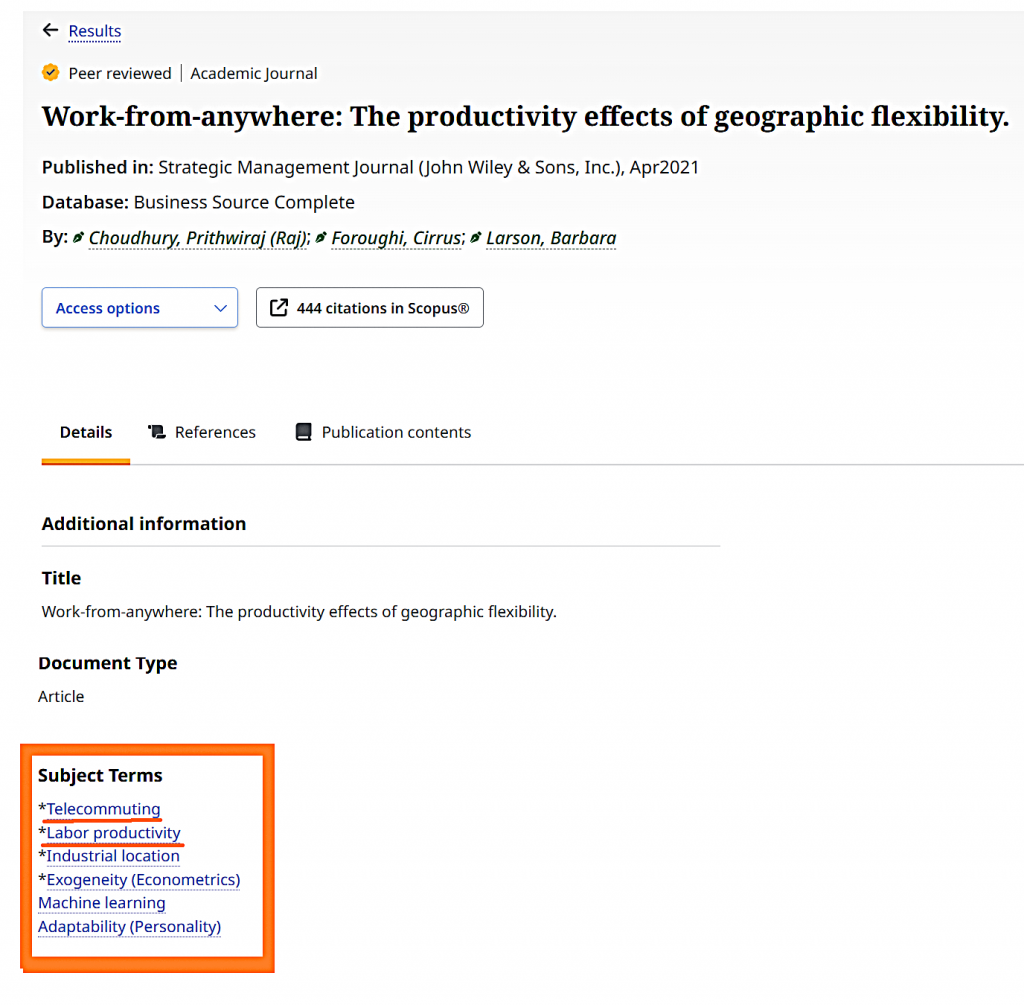Viewport: 1024px width, 1005px height.
Task: Go back to Results link
Action: pyautogui.click(x=95, y=31)
